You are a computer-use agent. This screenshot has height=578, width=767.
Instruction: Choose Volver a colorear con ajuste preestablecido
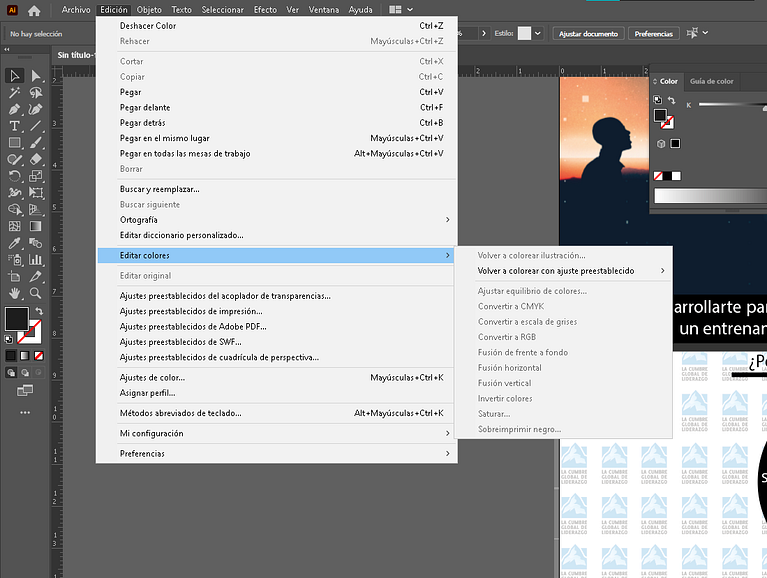click(x=556, y=271)
